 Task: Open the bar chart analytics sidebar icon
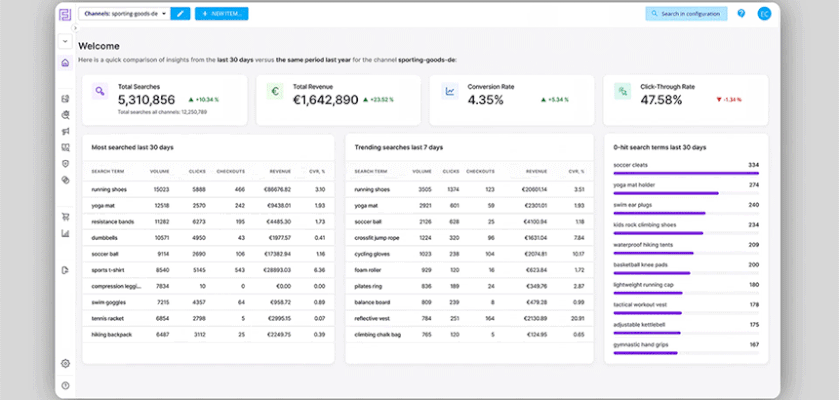click(65, 234)
